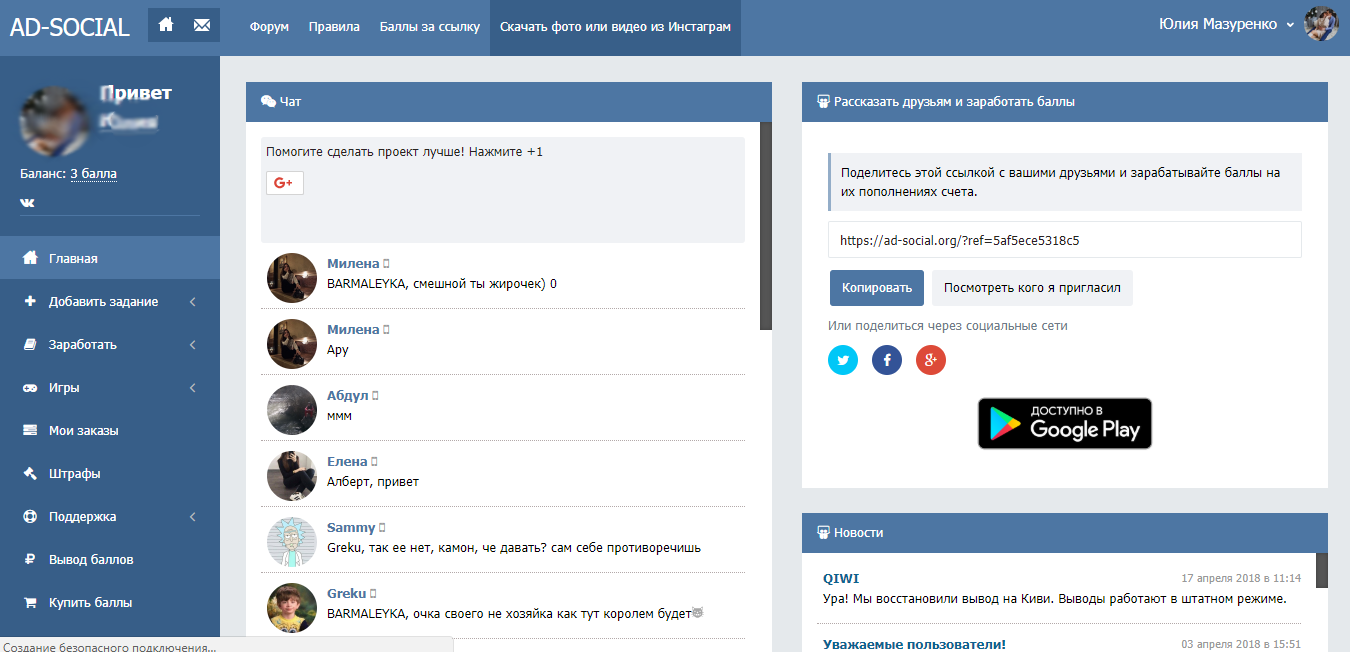Share via Twitter icon
Image resolution: width=1350 pixels, height=652 pixels.
tap(843, 360)
